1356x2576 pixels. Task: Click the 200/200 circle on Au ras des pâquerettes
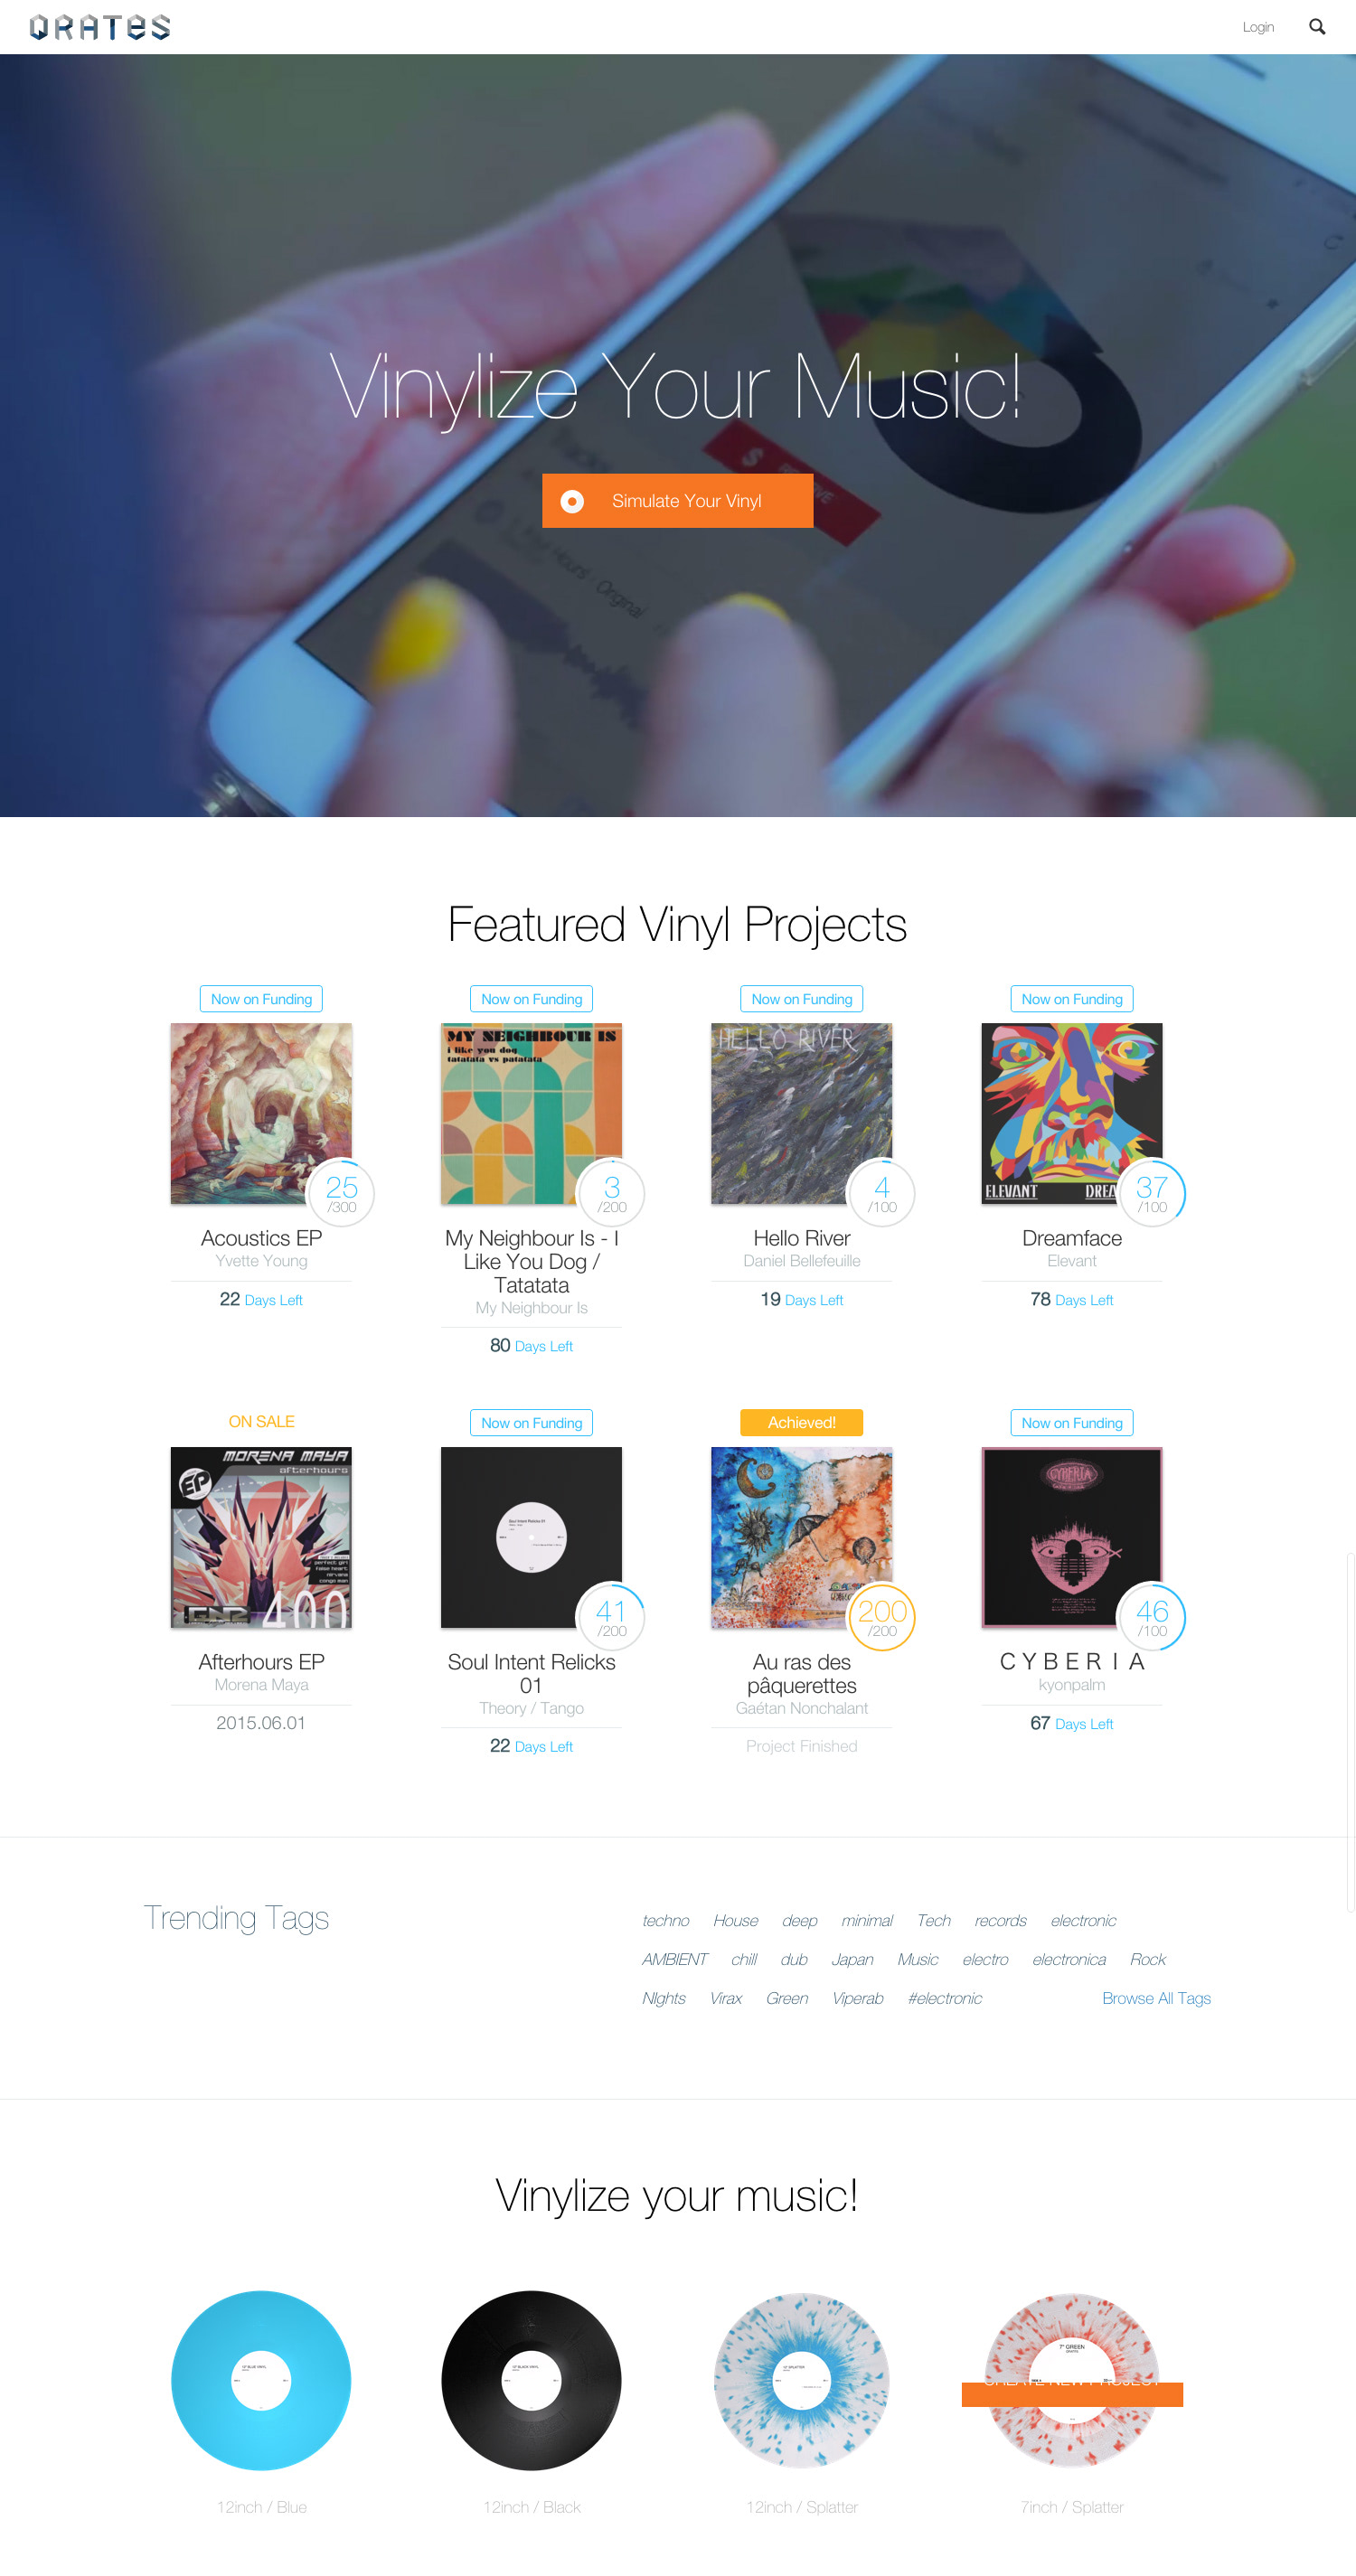click(x=882, y=1617)
